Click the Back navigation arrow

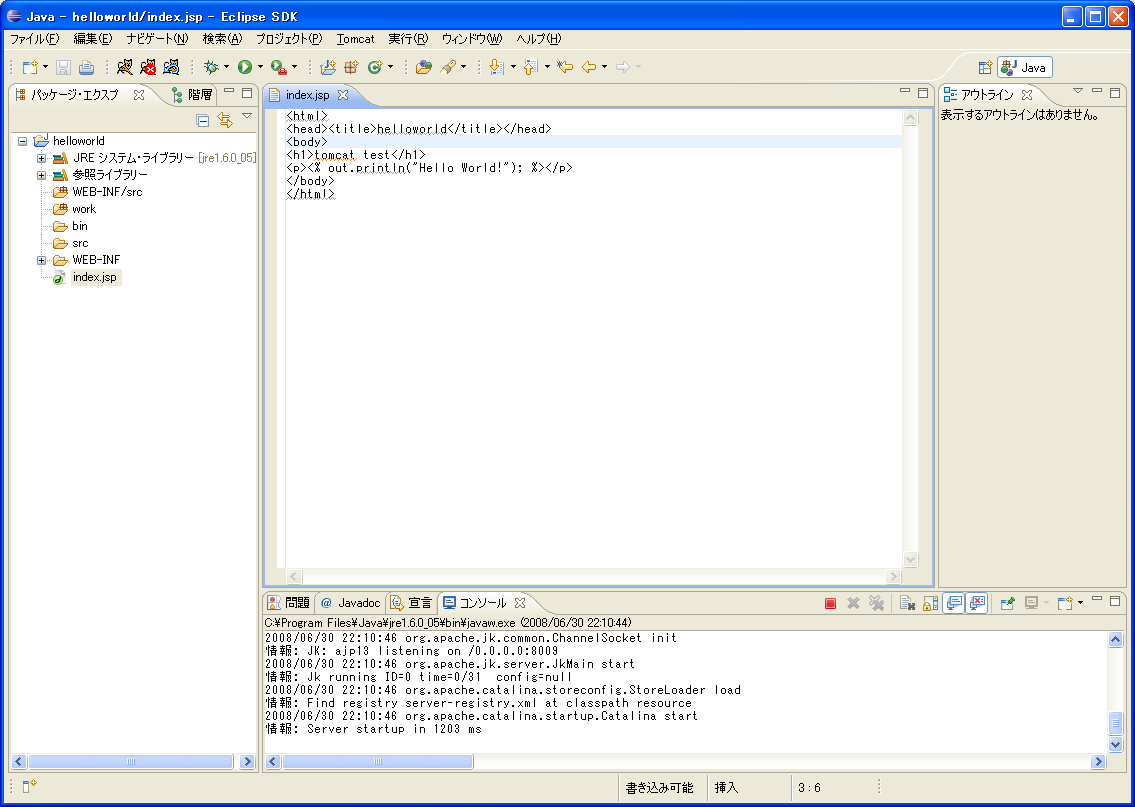pyautogui.click(x=589, y=67)
